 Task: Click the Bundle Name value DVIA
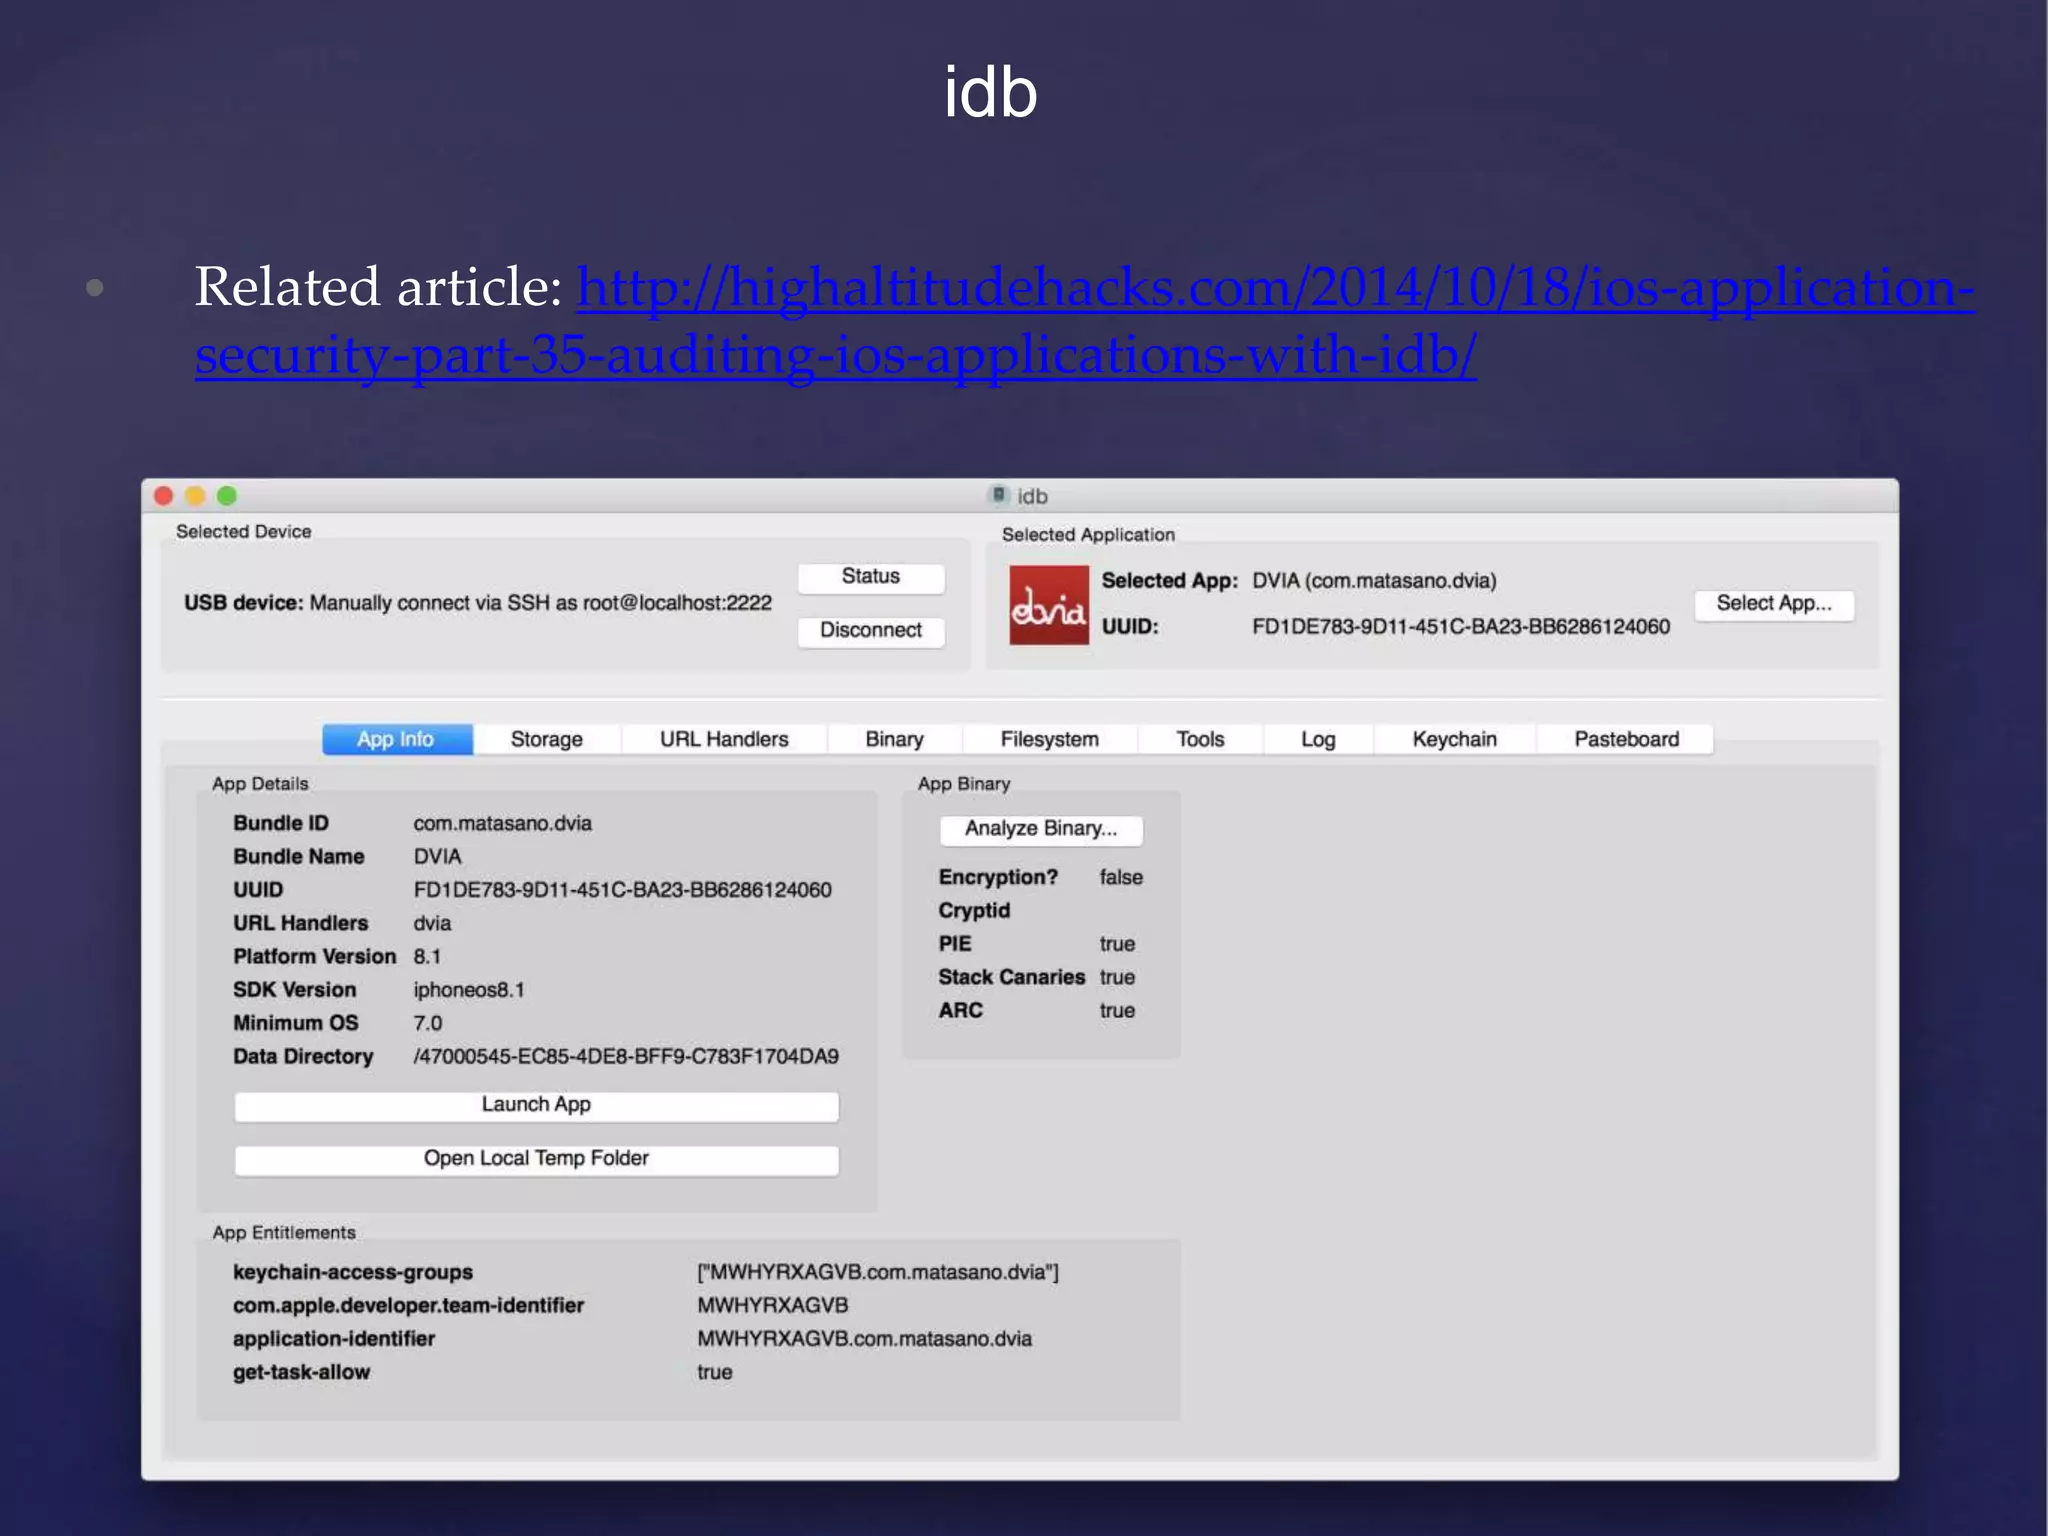(438, 857)
